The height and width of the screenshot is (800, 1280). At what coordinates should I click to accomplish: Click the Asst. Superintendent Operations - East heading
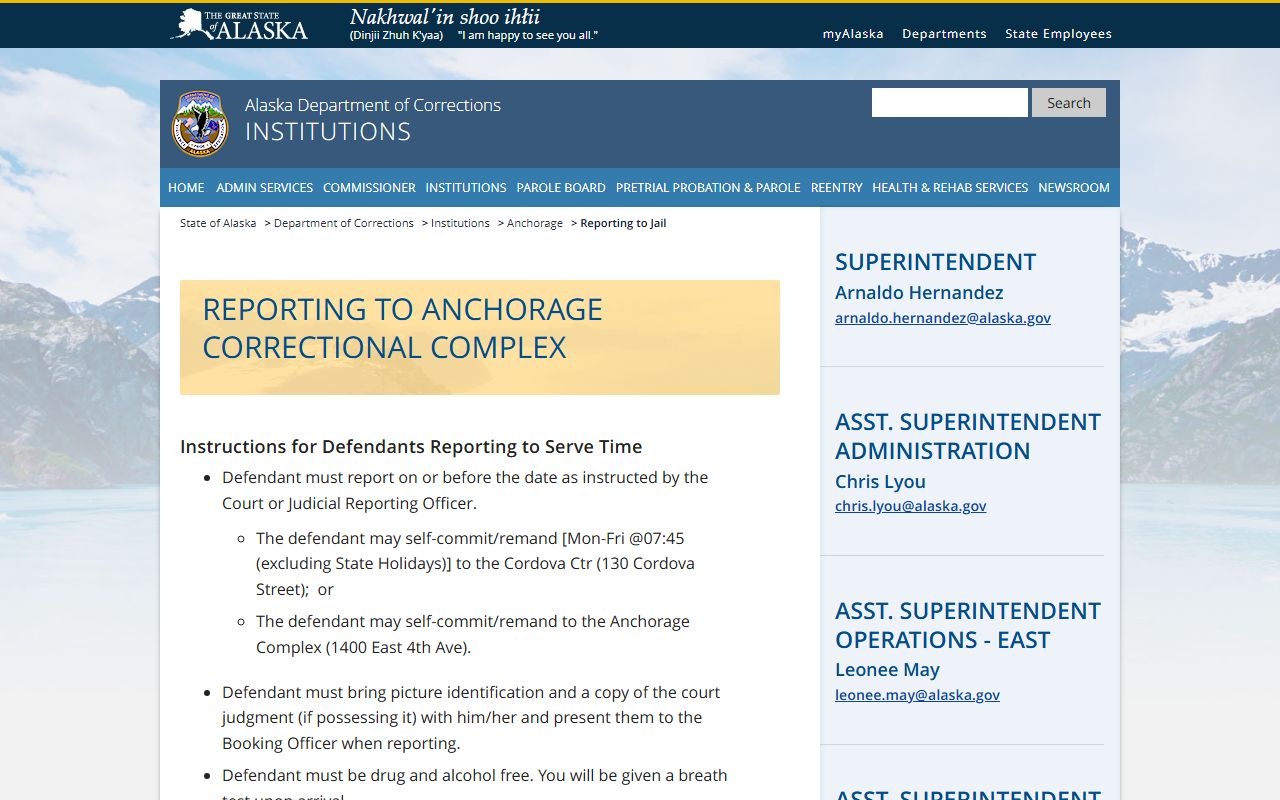coord(968,625)
